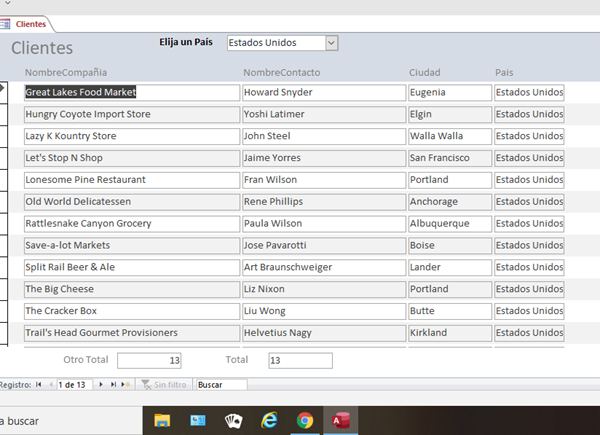
Task: Click the Ciudad column label
Action: click(x=425, y=72)
